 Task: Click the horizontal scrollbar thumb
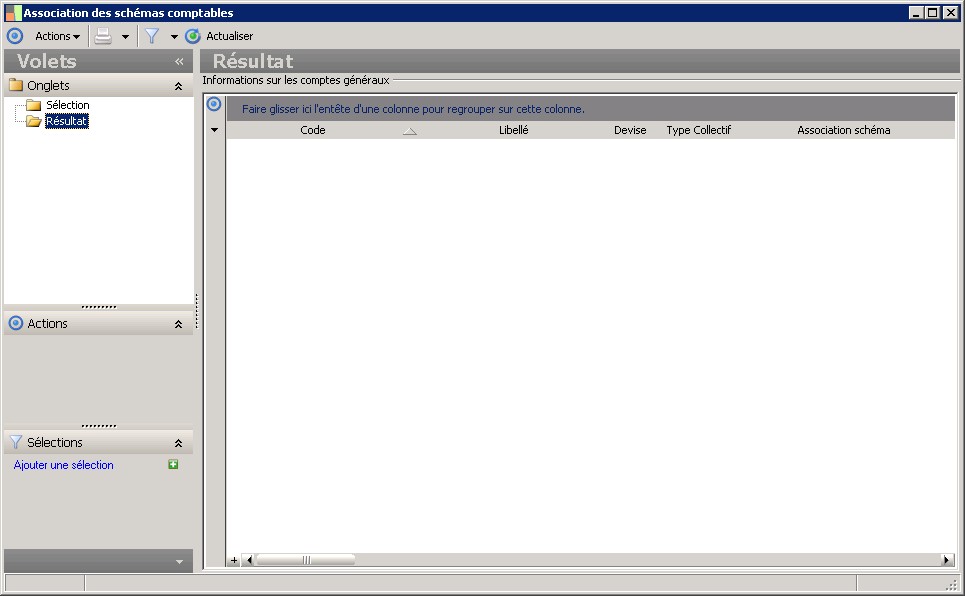(306, 560)
